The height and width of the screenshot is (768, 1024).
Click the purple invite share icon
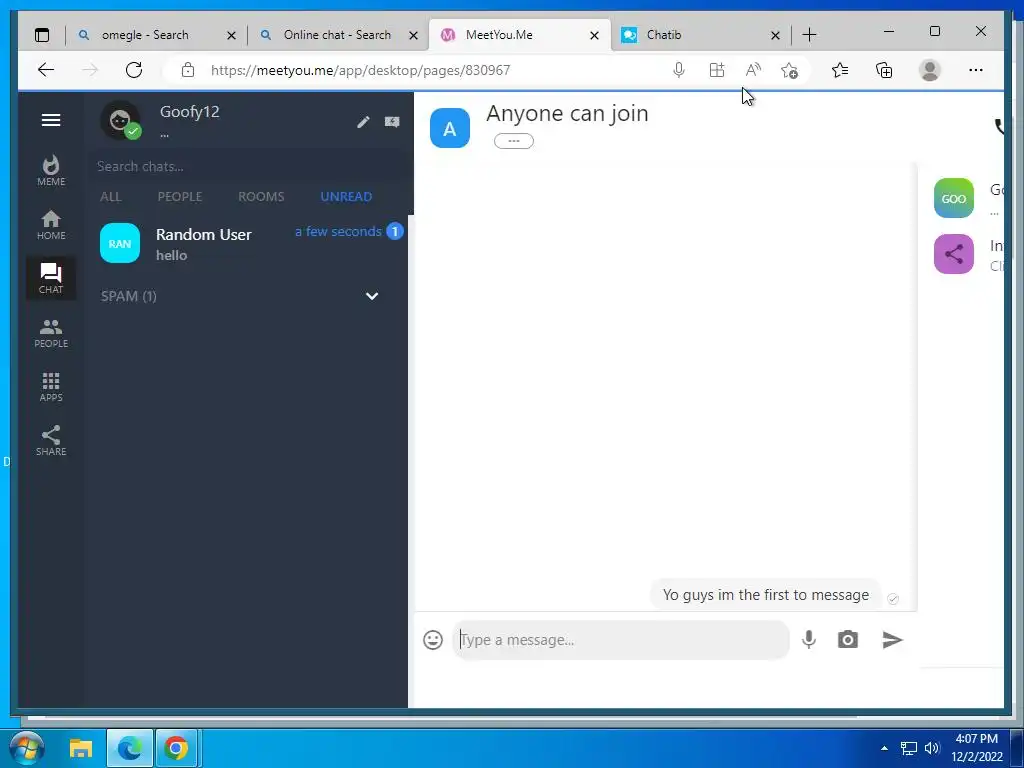[953, 254]
